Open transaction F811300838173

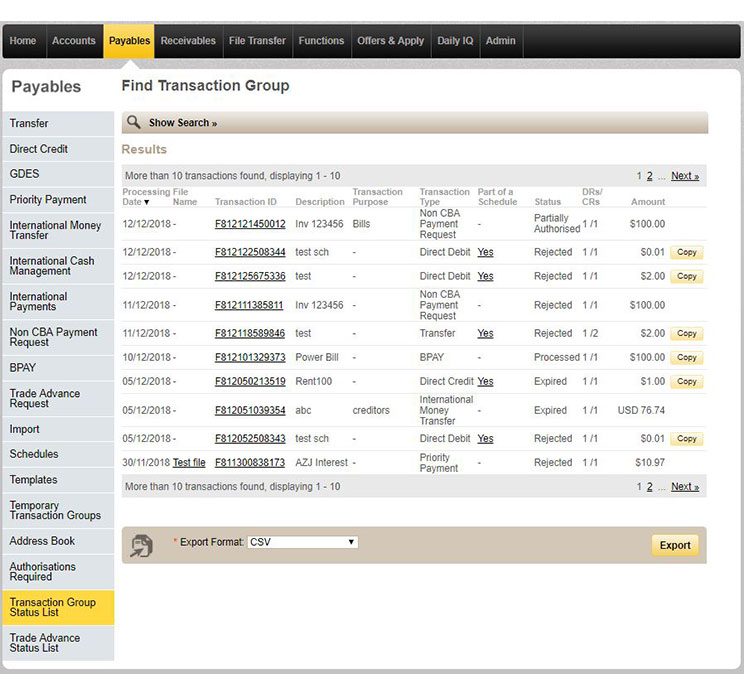coord(250,463)
